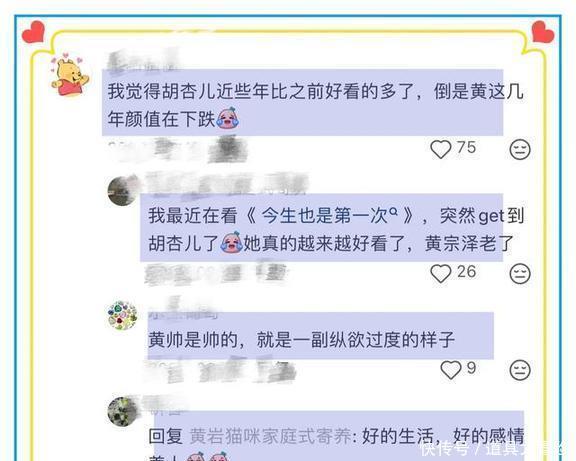Tap crying emoji after 胡杏儿了
The height and width of the screenshot is (461, 576).
(x=231, y=242)
